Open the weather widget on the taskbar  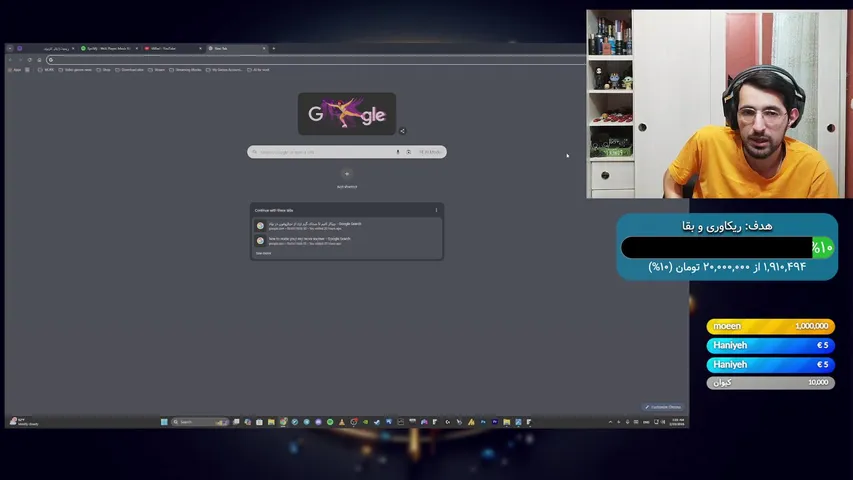24,422
